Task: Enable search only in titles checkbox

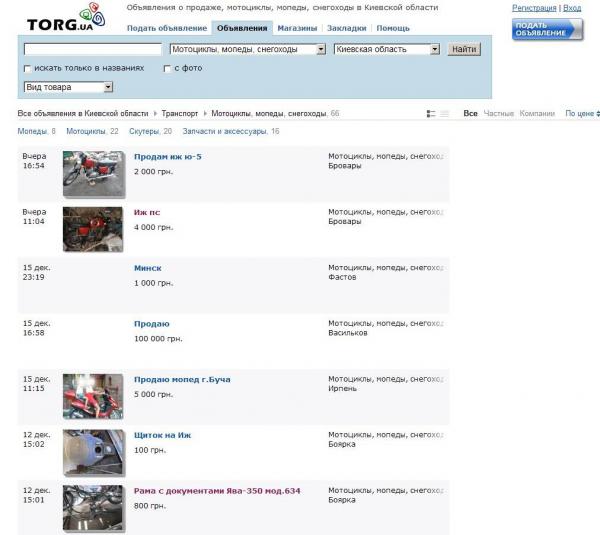Action: pos(27,68)
